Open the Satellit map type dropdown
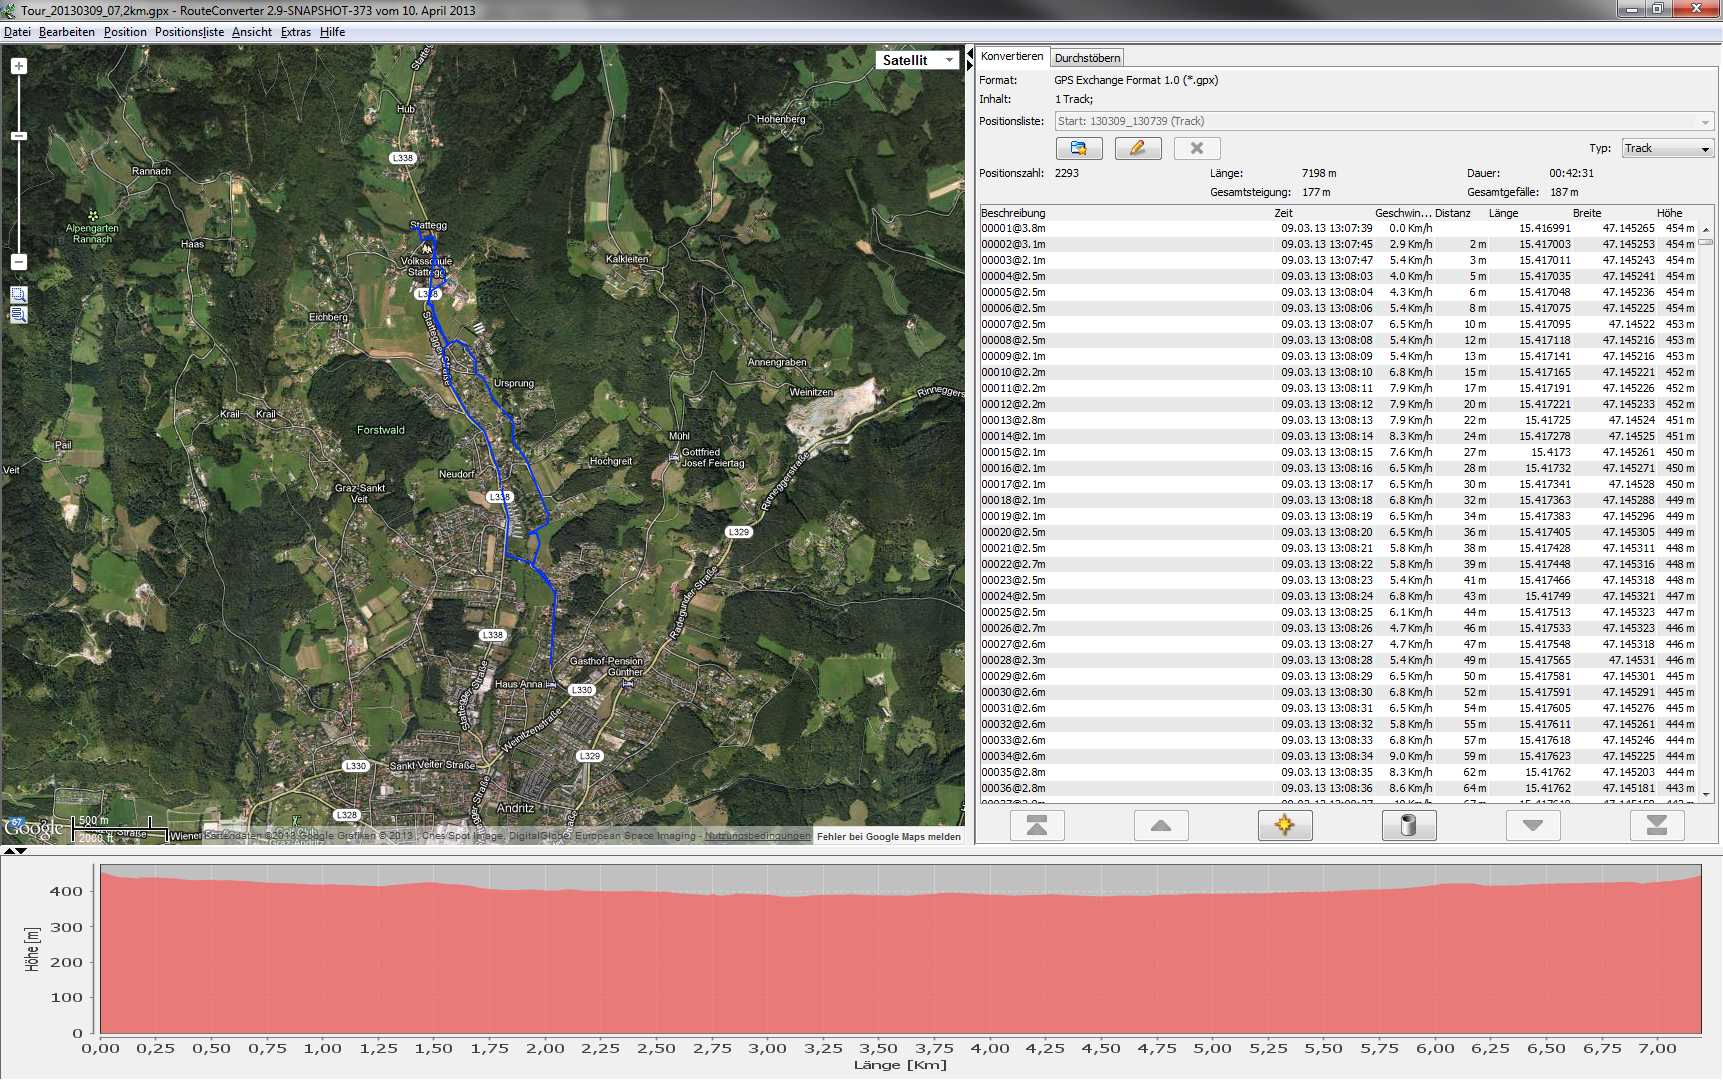The width and height of the screenshot is (1723, 1080). [917, 60]
